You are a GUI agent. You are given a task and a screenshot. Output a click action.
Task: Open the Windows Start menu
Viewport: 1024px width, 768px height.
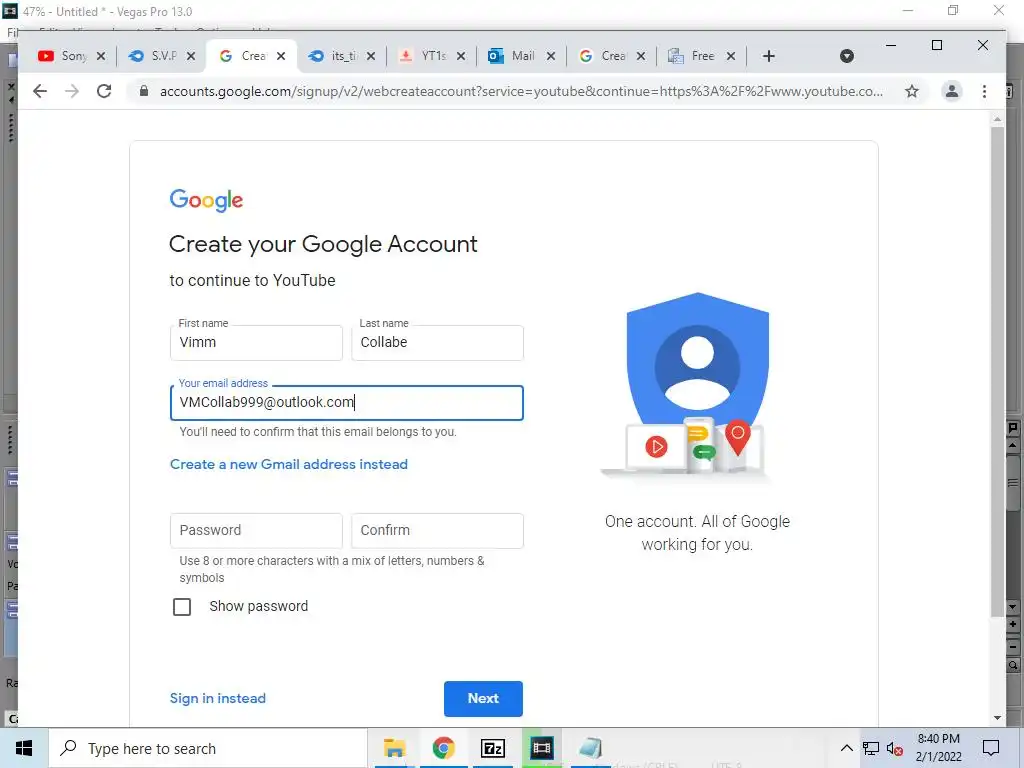point(24,748)
